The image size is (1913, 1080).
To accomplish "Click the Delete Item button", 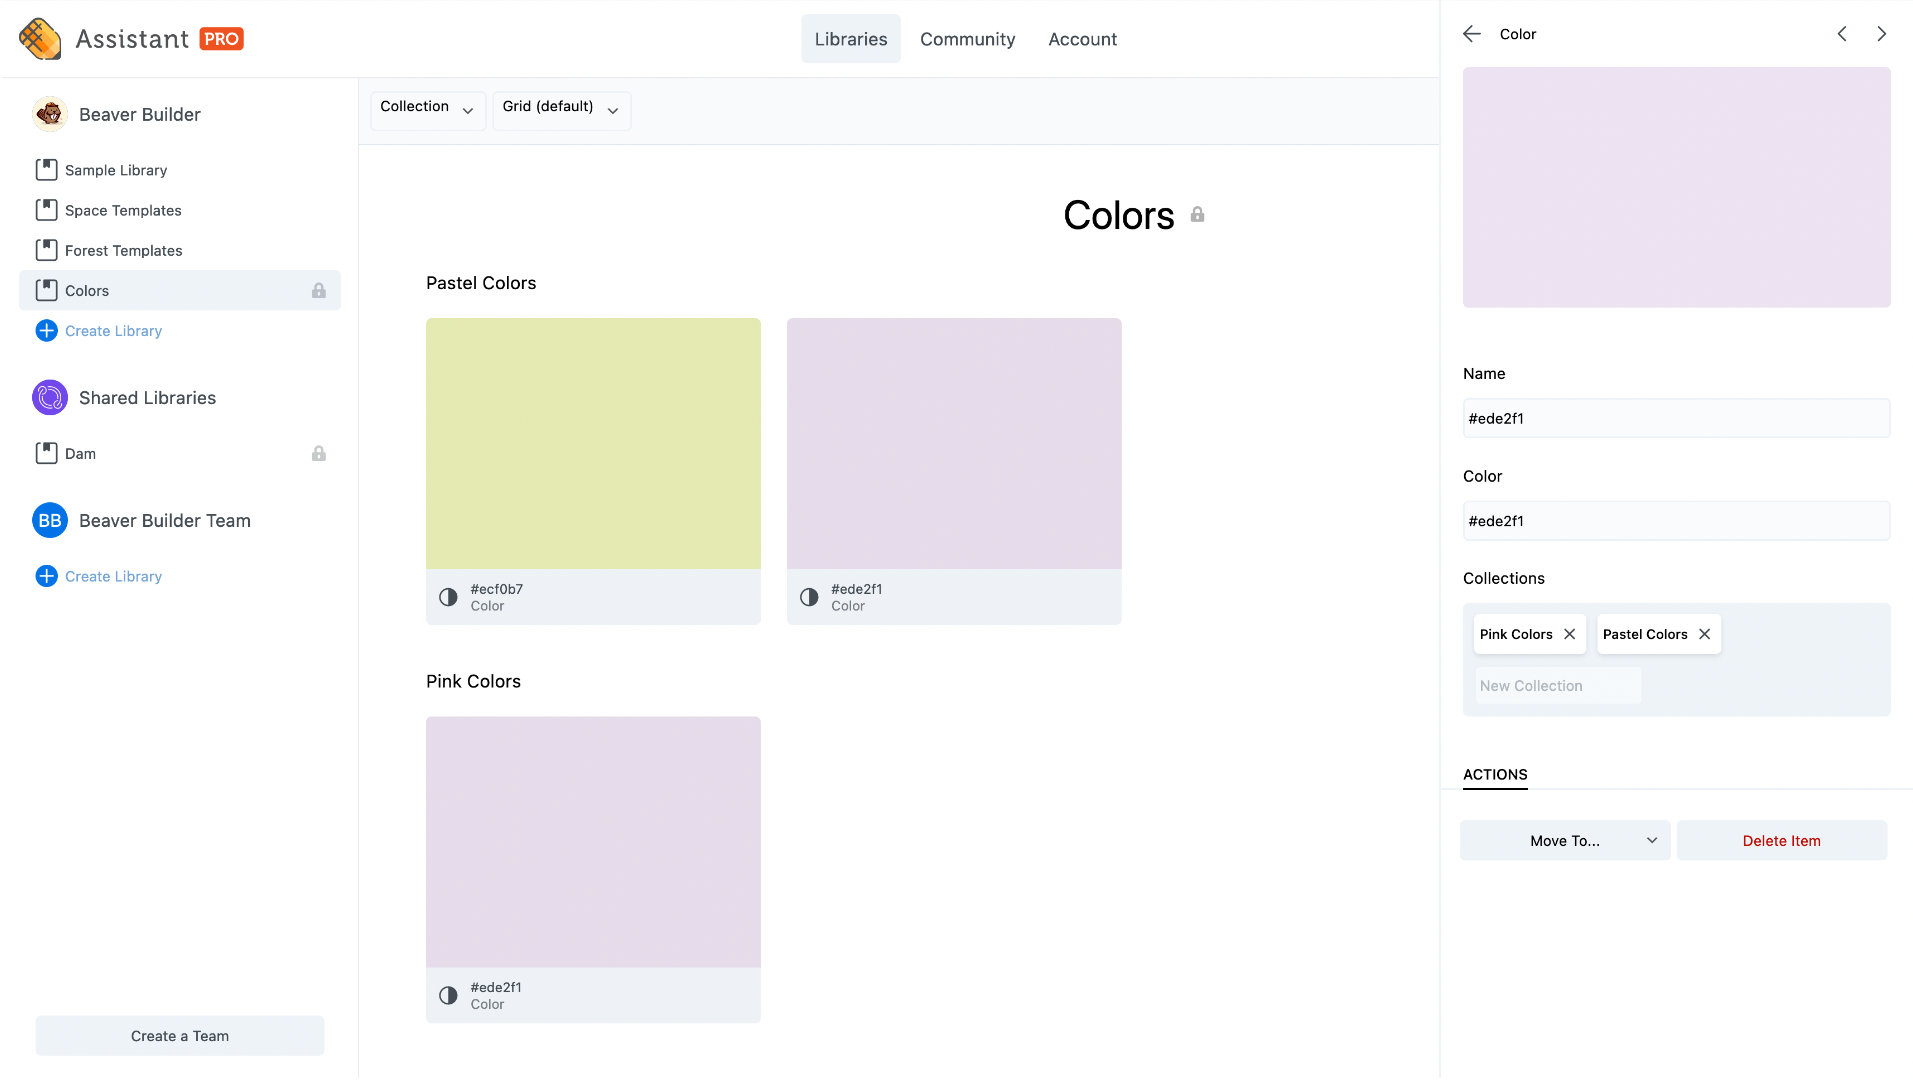I will click(x=1781, y=840).
